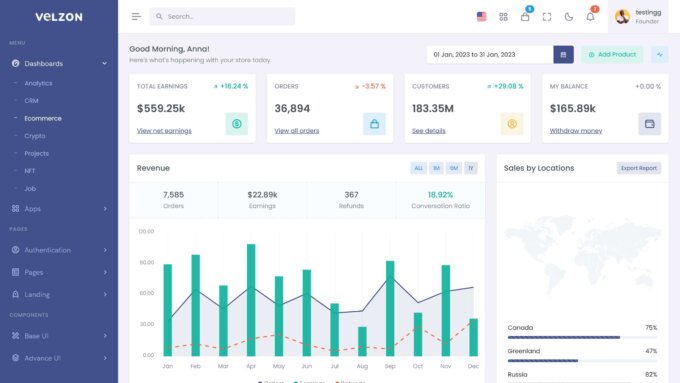This screenshot has width=680, height=383.
Task: Open View net earnings link
Action: [164, 131]
